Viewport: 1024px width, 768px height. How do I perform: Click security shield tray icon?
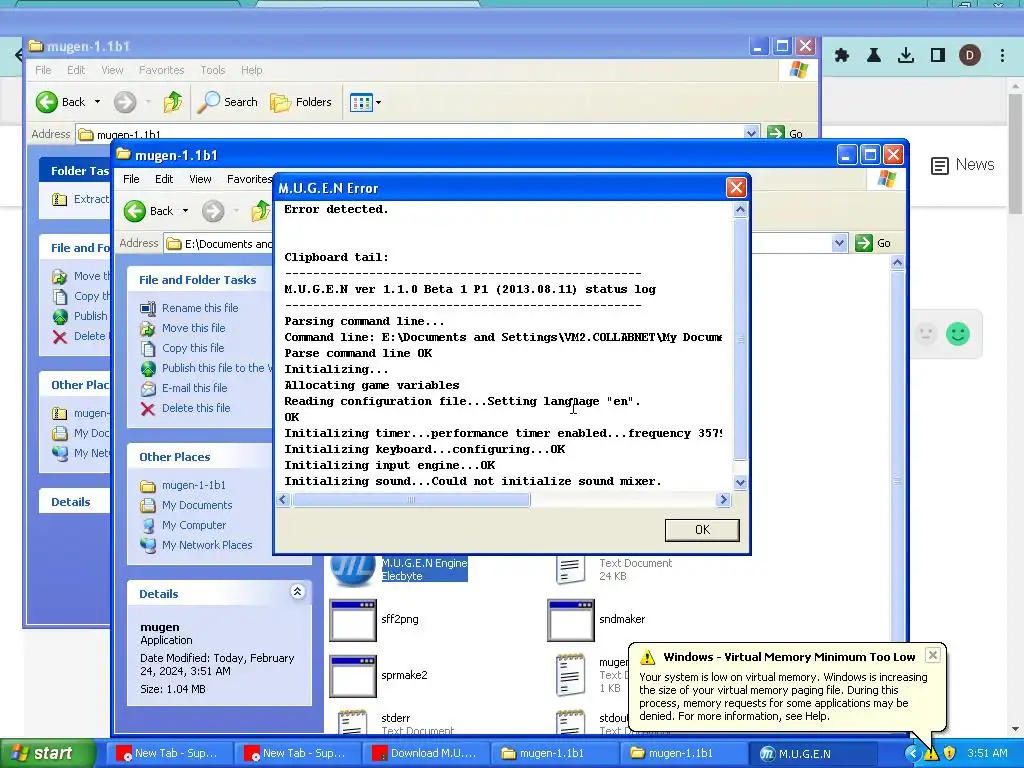pos(950,754)
